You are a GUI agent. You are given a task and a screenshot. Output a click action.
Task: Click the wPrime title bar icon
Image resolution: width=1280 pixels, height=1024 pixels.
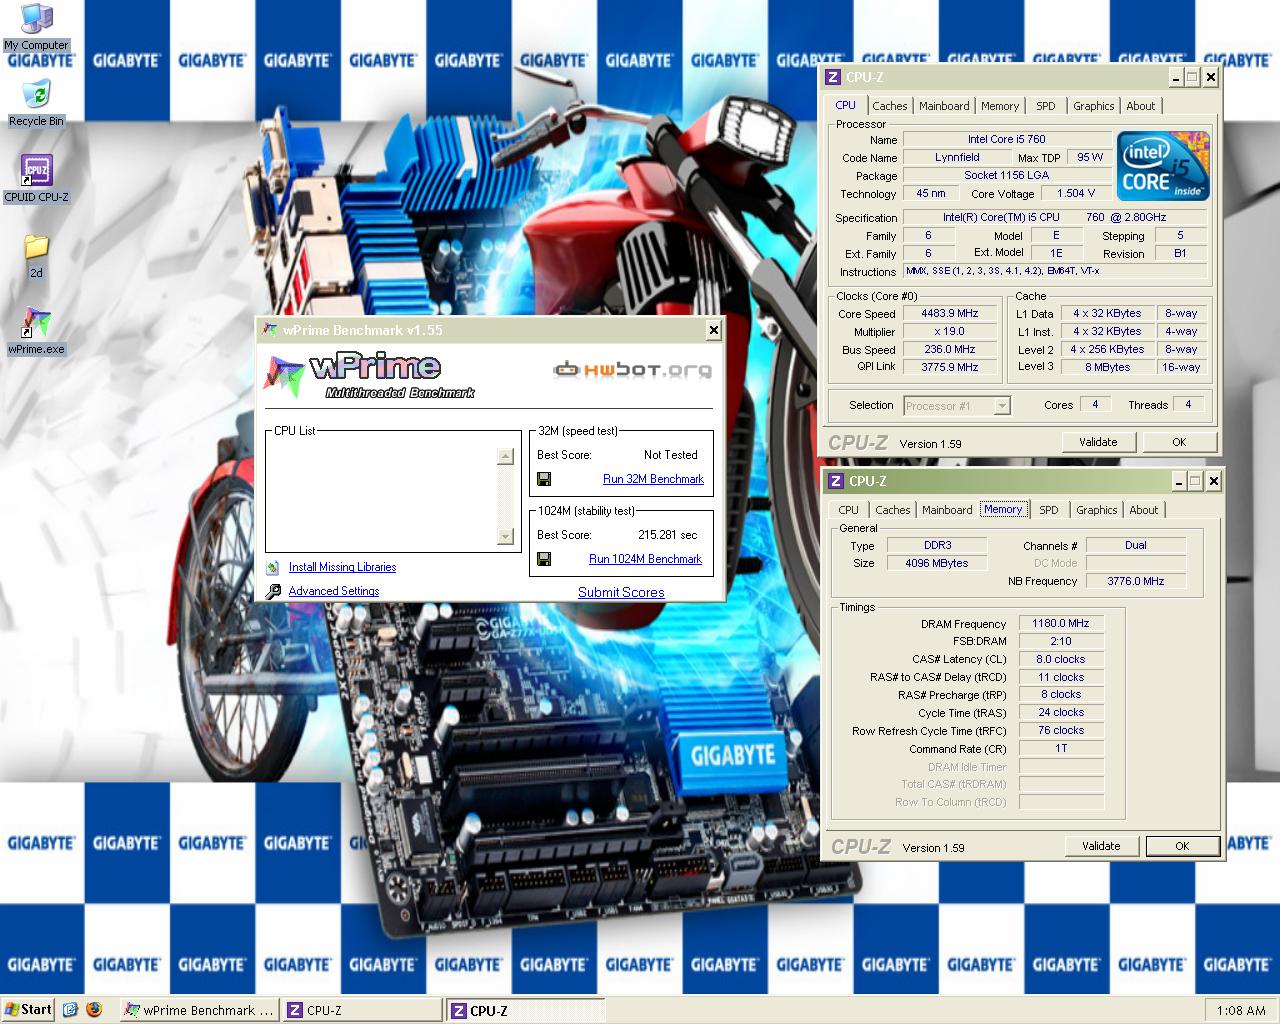point(270,330)
